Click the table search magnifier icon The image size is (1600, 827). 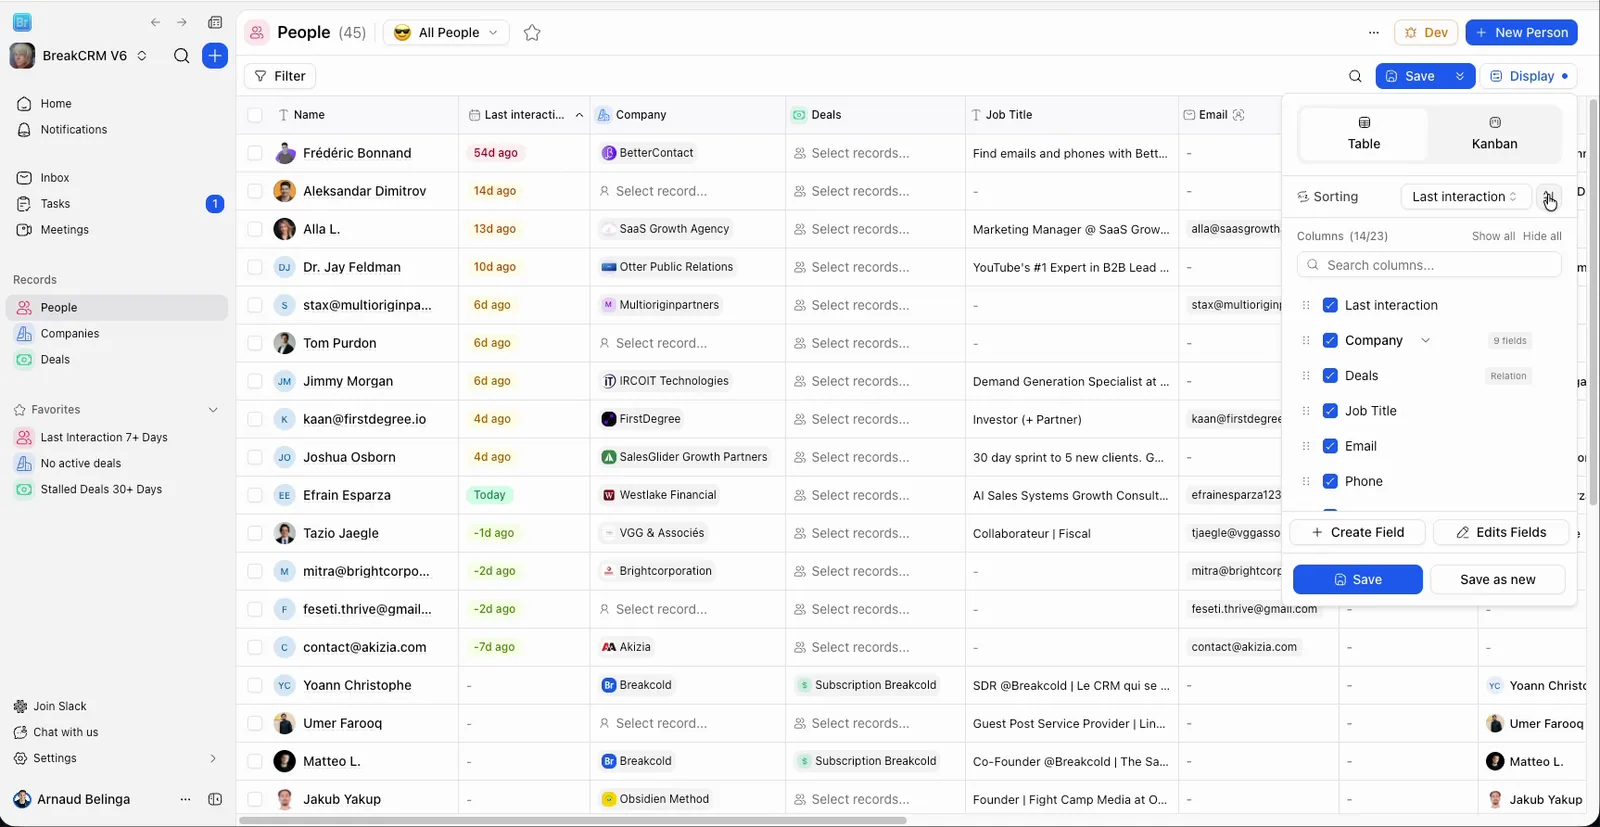tap(1355, 76)
